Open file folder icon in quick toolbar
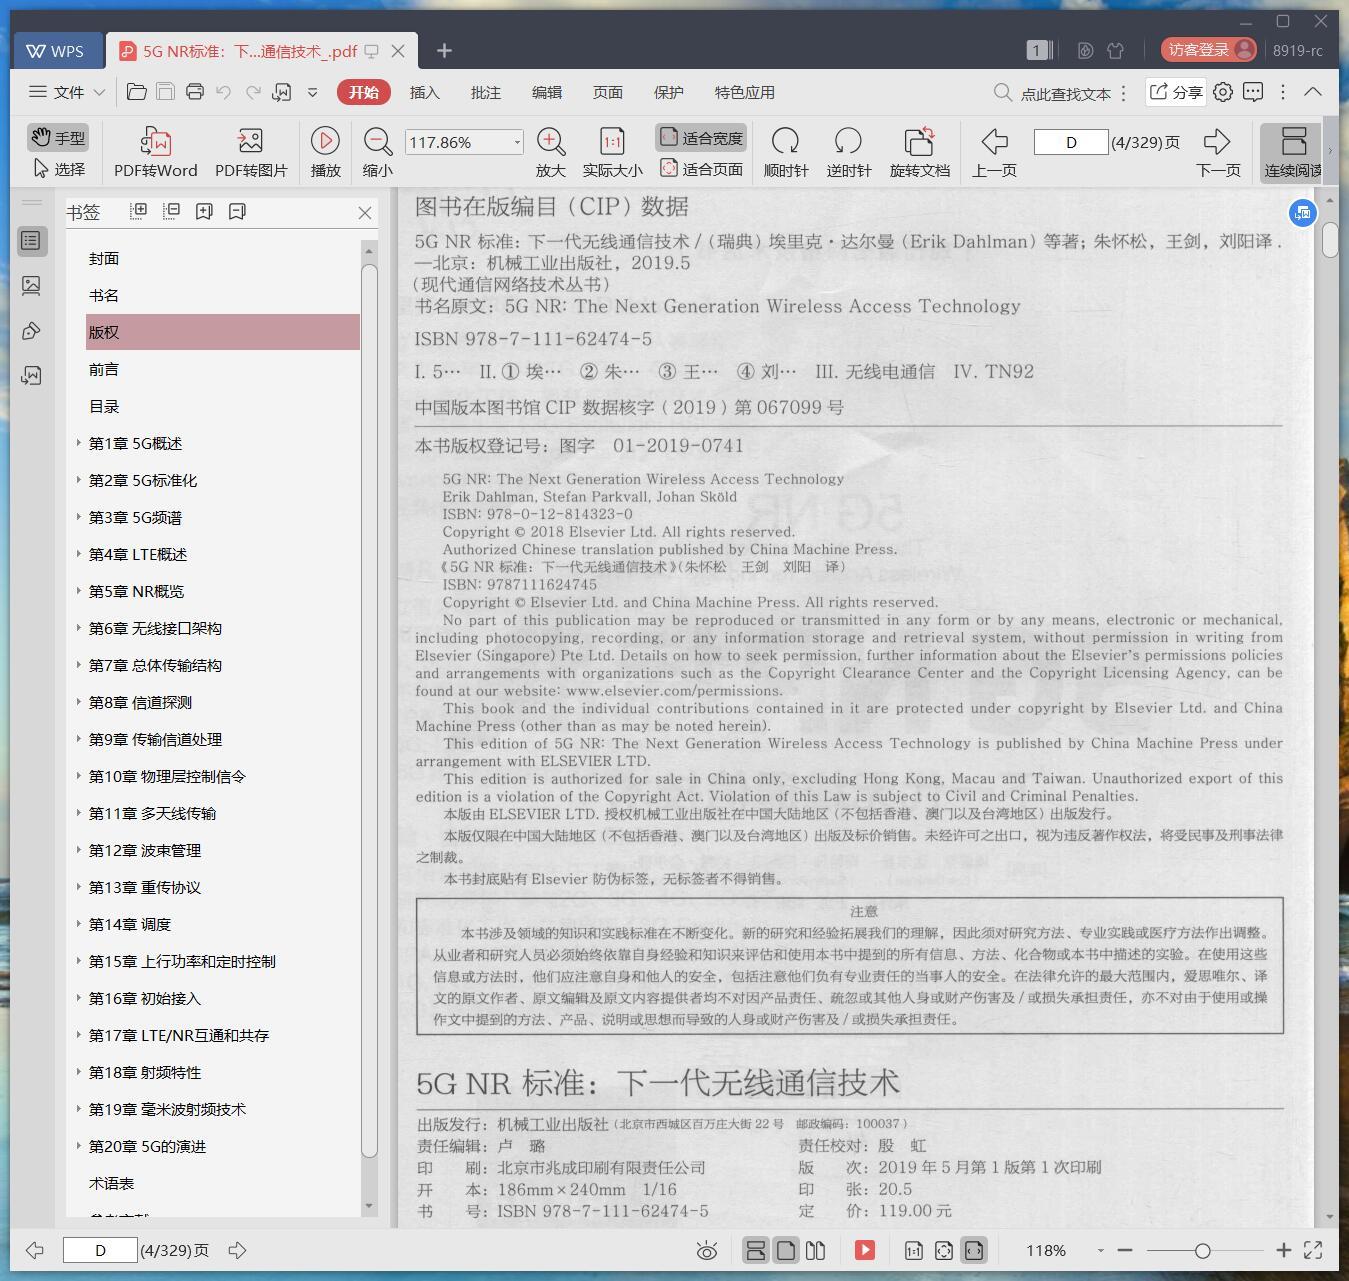 point(137,92)
